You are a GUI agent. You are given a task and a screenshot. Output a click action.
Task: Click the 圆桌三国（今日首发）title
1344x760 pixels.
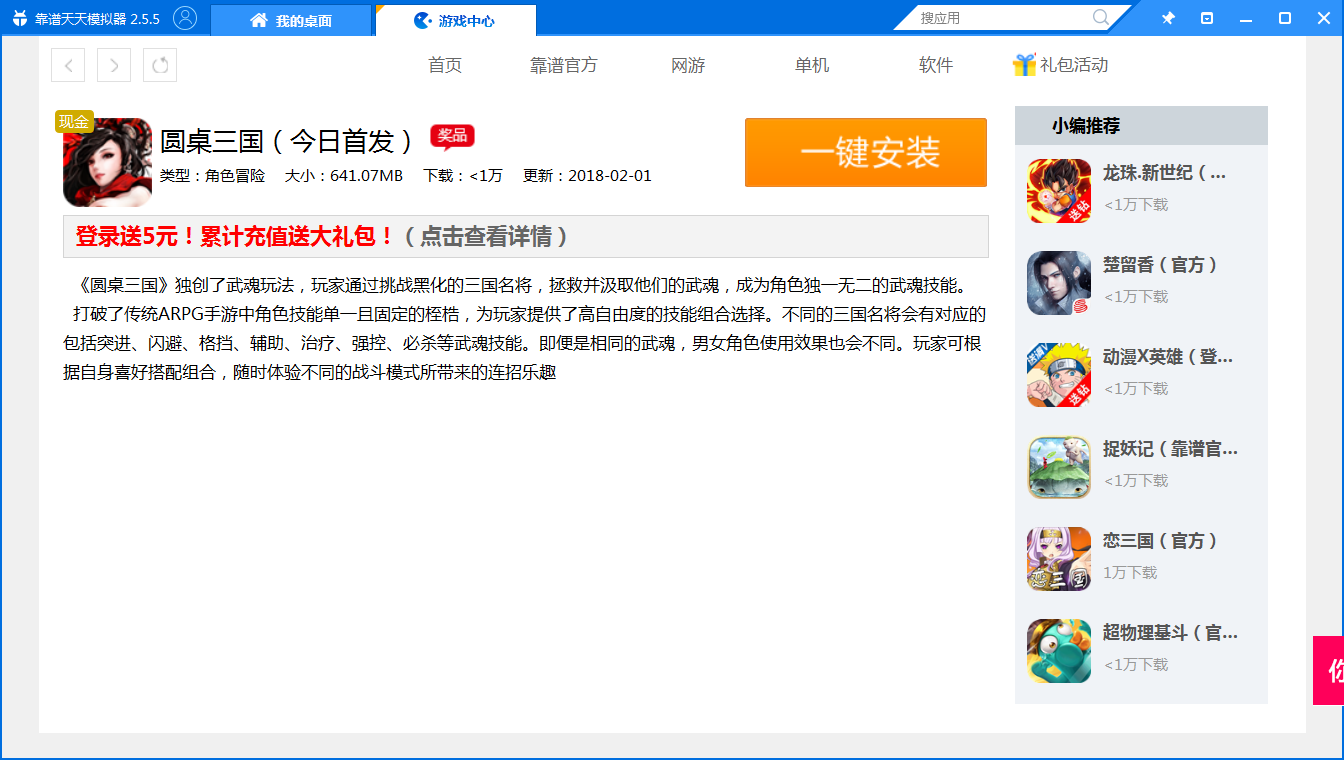pyautogui.click(x=287, y=141)
